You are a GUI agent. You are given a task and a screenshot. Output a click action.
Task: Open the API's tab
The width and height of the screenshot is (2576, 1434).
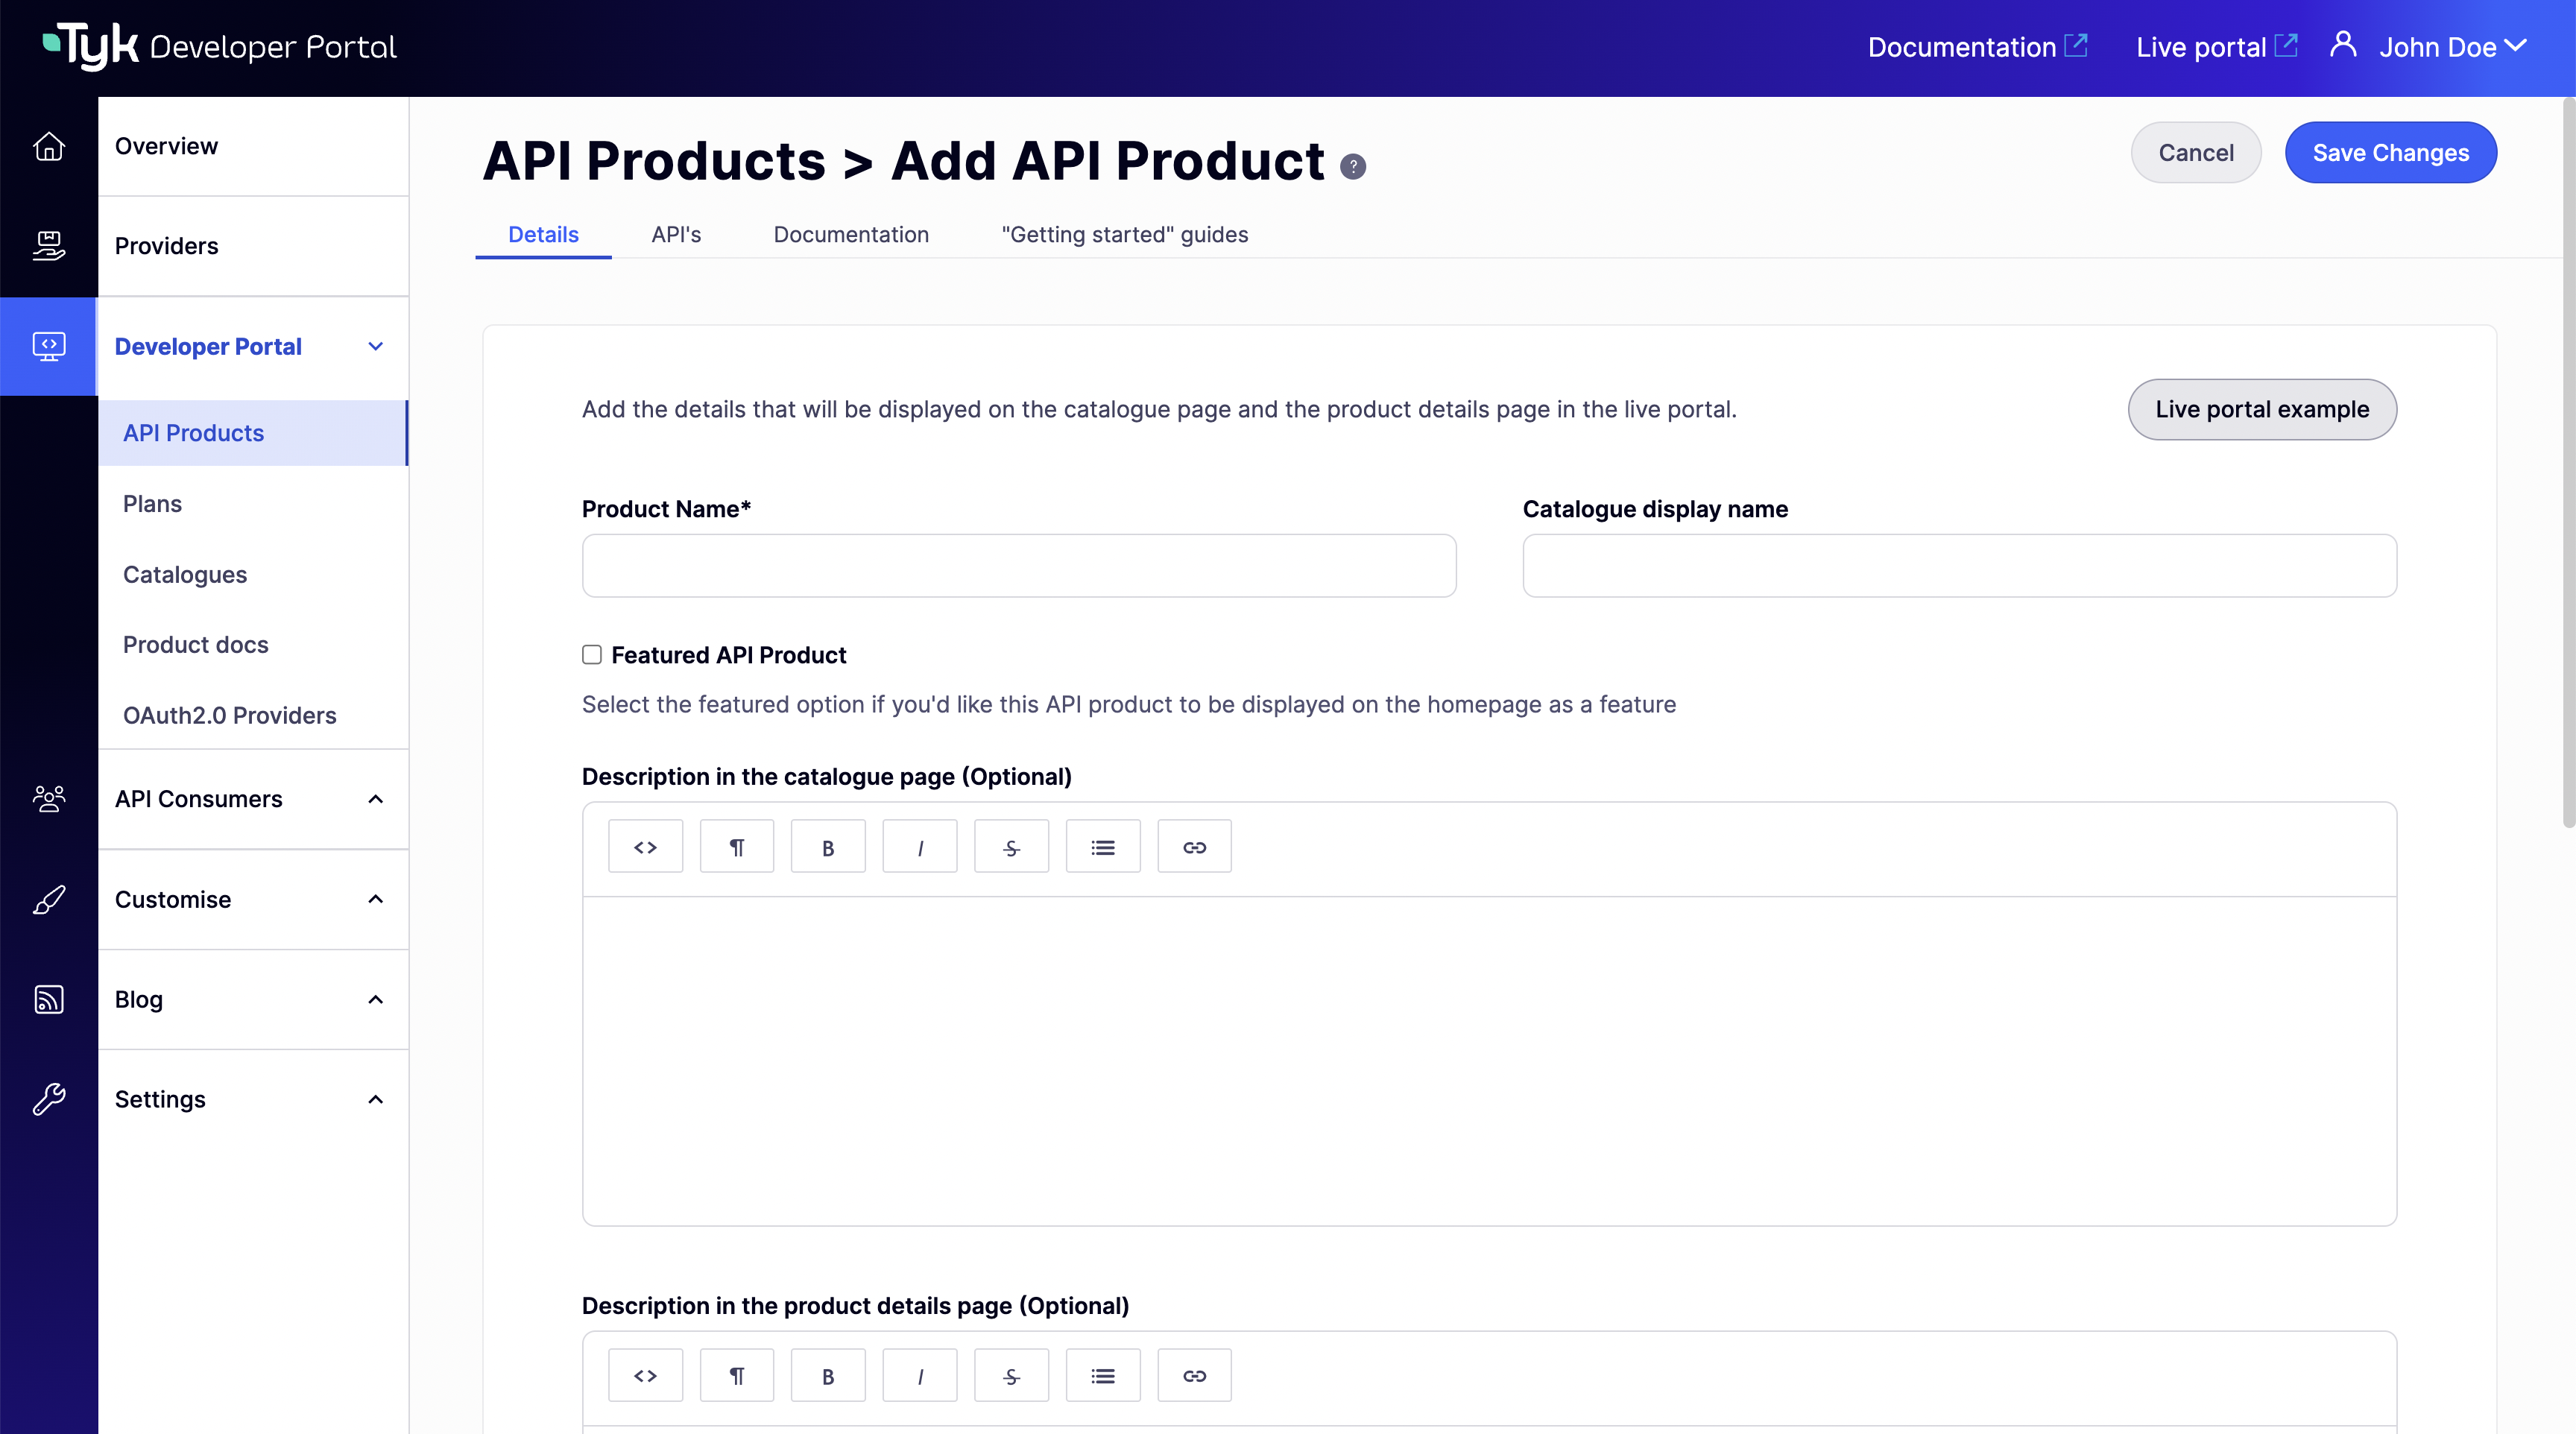676,234
